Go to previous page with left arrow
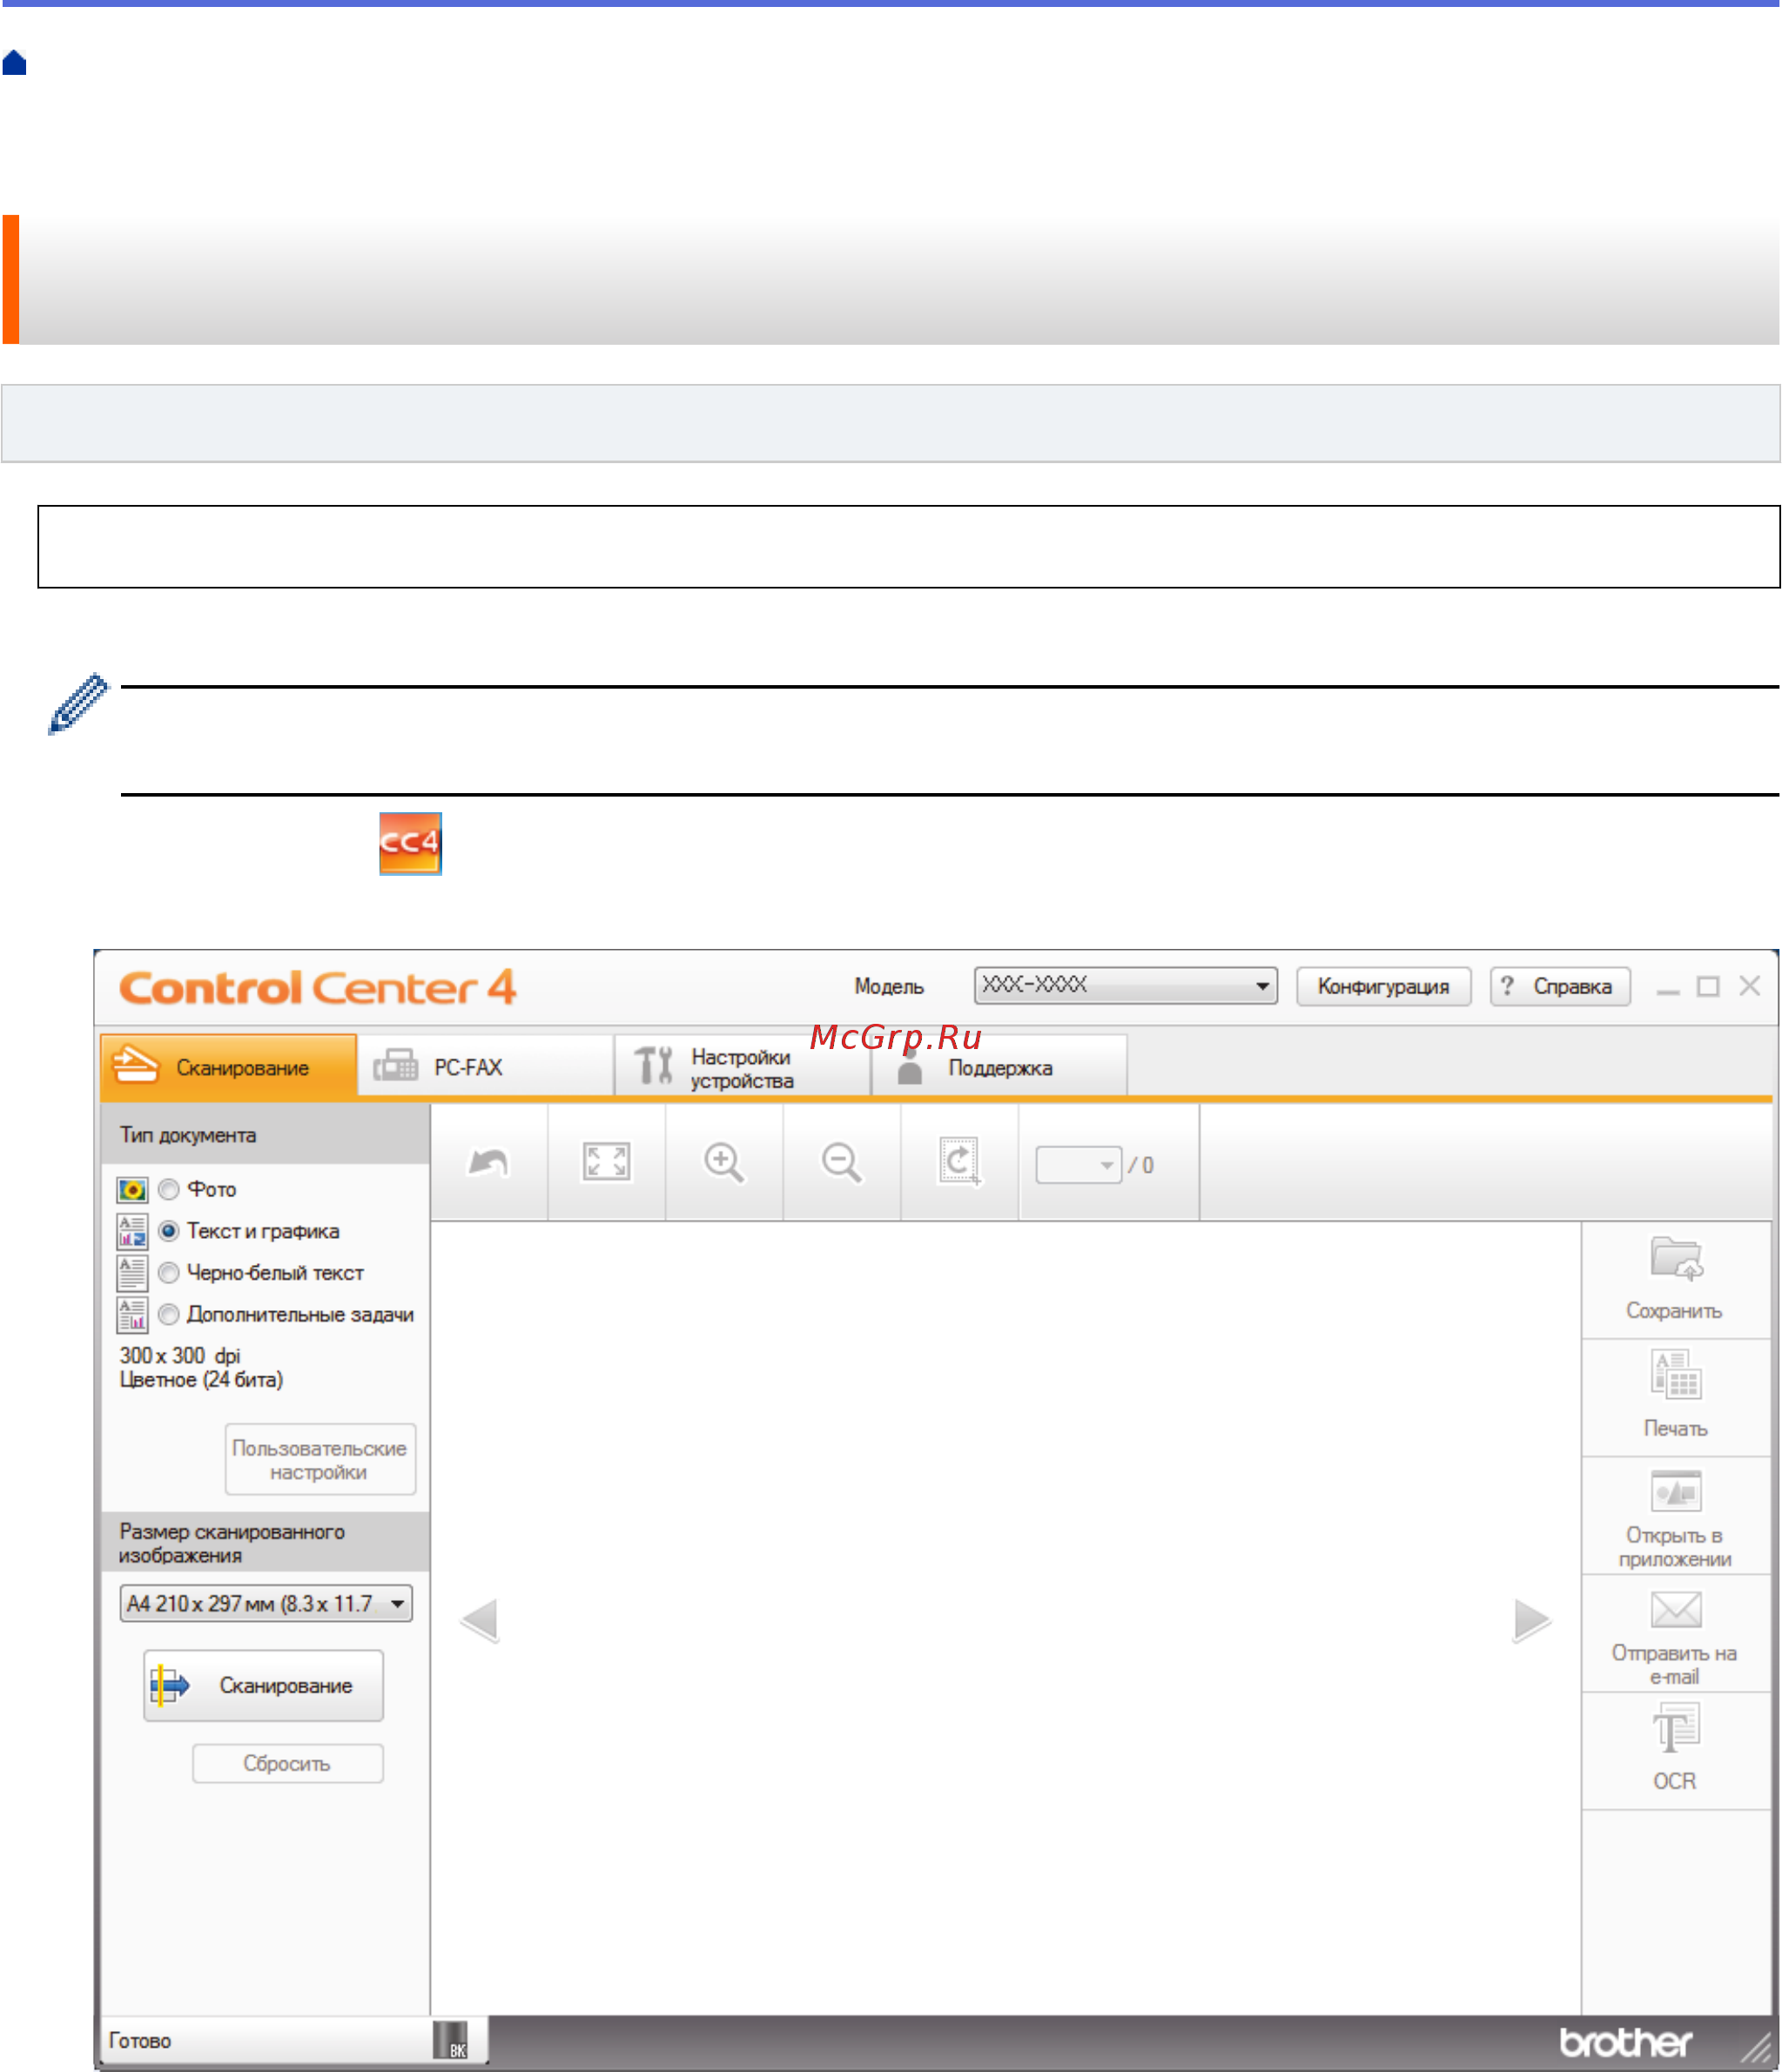 (x=480, y=1621)
